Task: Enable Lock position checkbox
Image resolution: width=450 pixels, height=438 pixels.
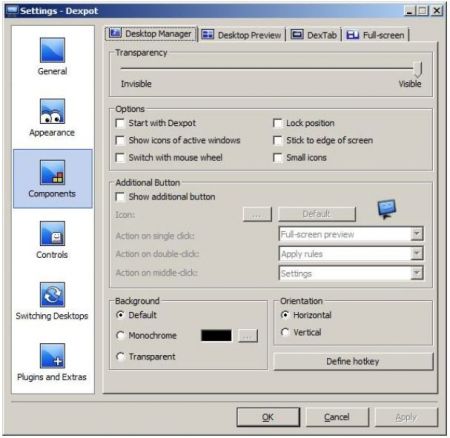Action: pyautogui.click(x=277, y=123)
